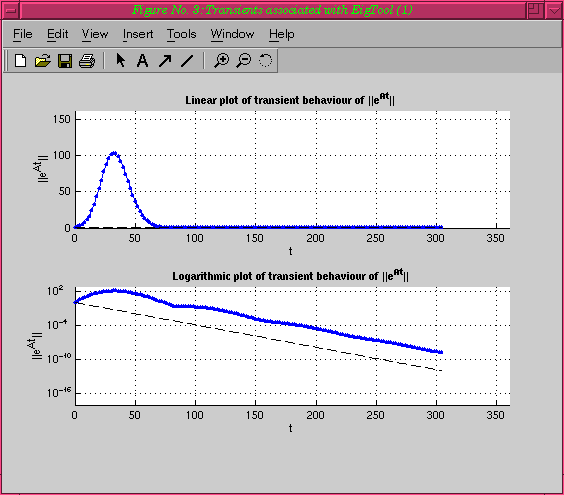Click the Print toolbar icon

point(87,60)
